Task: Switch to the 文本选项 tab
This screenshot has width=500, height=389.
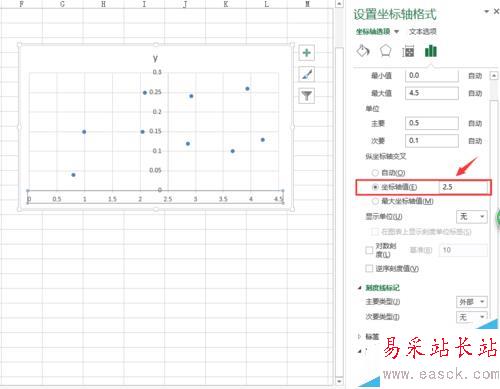Action: click(423, 32)
